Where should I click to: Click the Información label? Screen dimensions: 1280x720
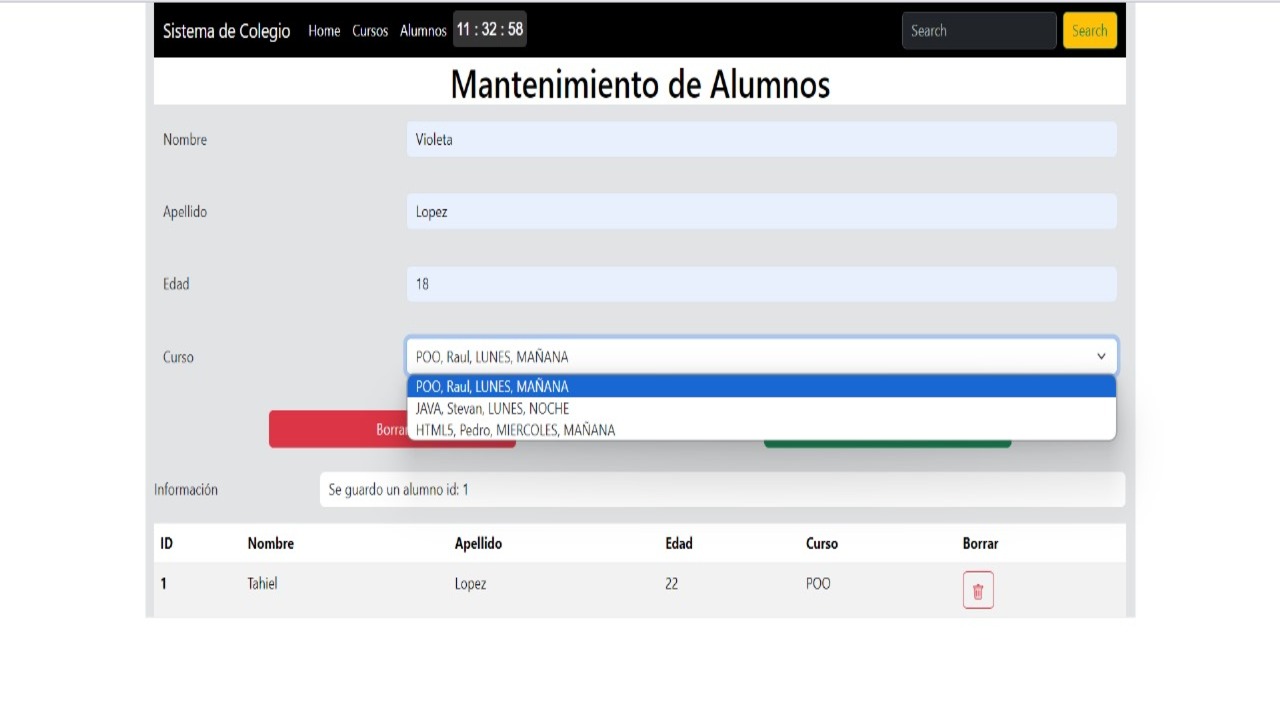(186, 490)
